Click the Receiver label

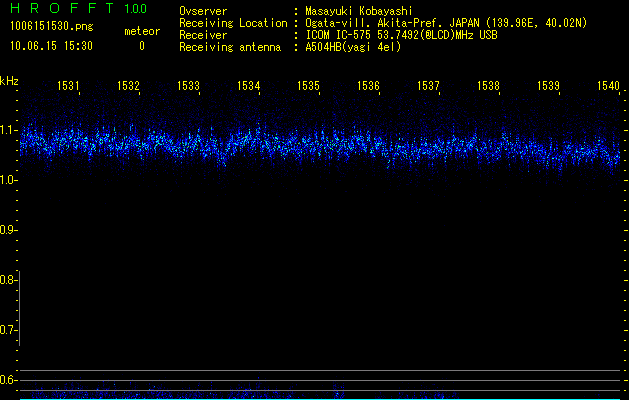(x=203, y=35)
